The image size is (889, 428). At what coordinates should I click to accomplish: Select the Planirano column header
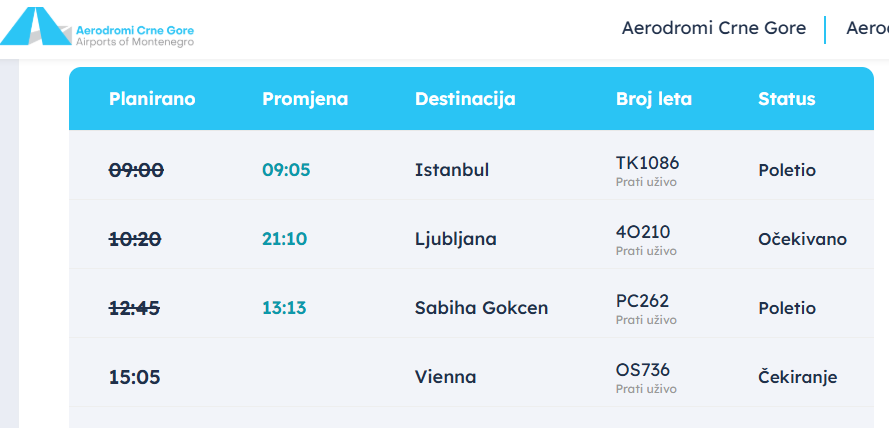tap(152, 99)
